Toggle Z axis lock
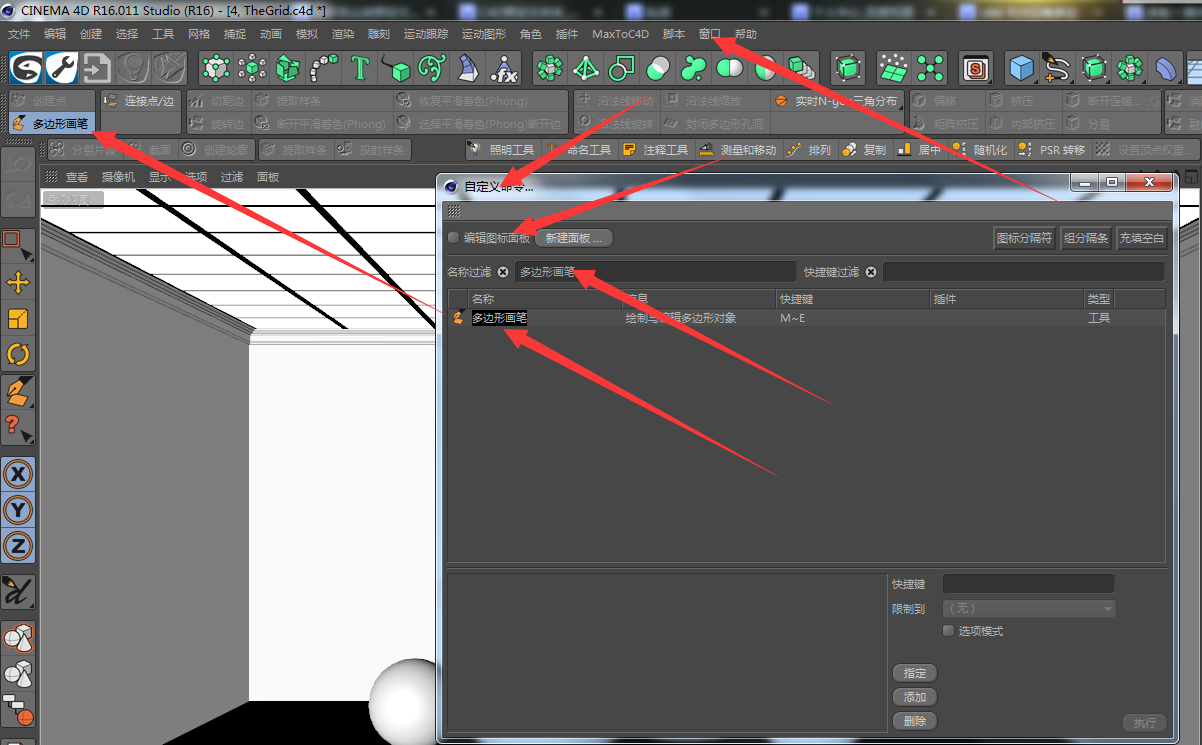This screenshot has width=1202, height=745. [x=18, y=546]
